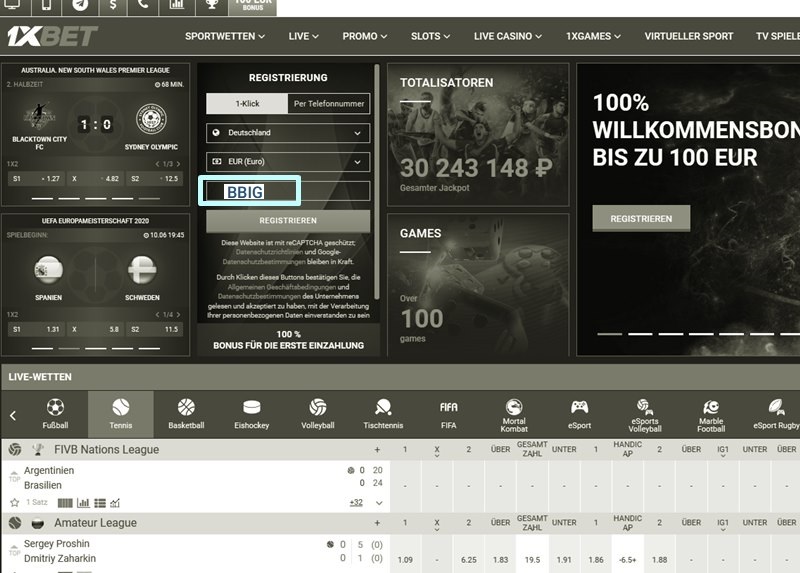
Task: Open the Telegram paper-plane icon
Action: tap(80, 5)
